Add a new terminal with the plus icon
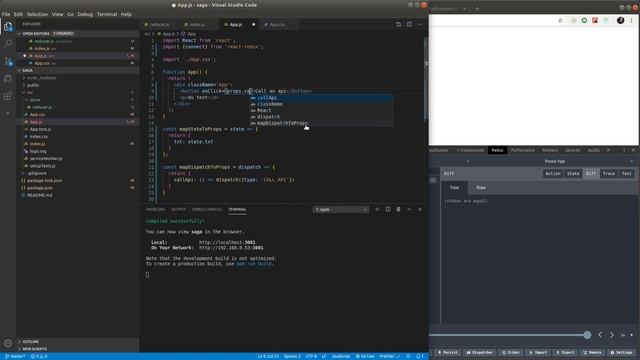The height and width of the screenshot is (360, 640). [377, 209]
